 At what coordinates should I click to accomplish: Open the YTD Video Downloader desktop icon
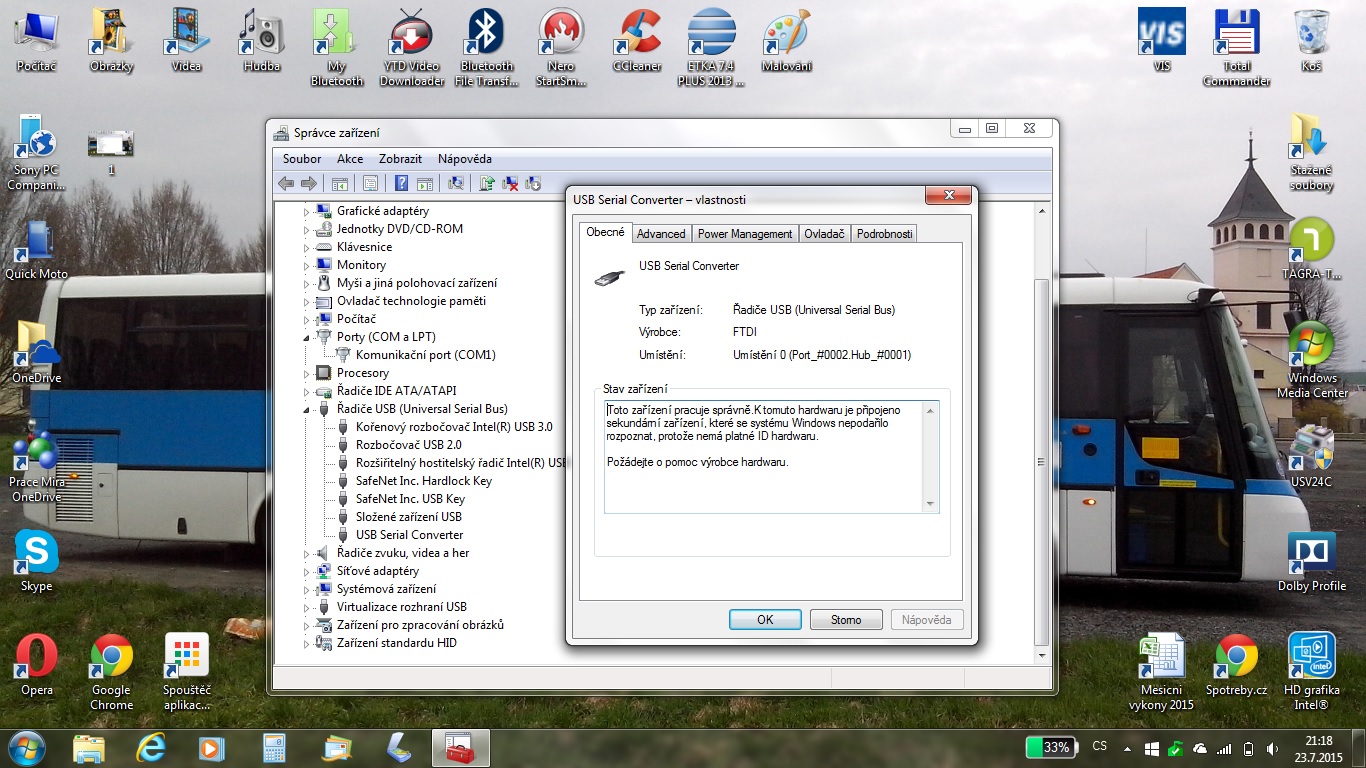point(411,47)
